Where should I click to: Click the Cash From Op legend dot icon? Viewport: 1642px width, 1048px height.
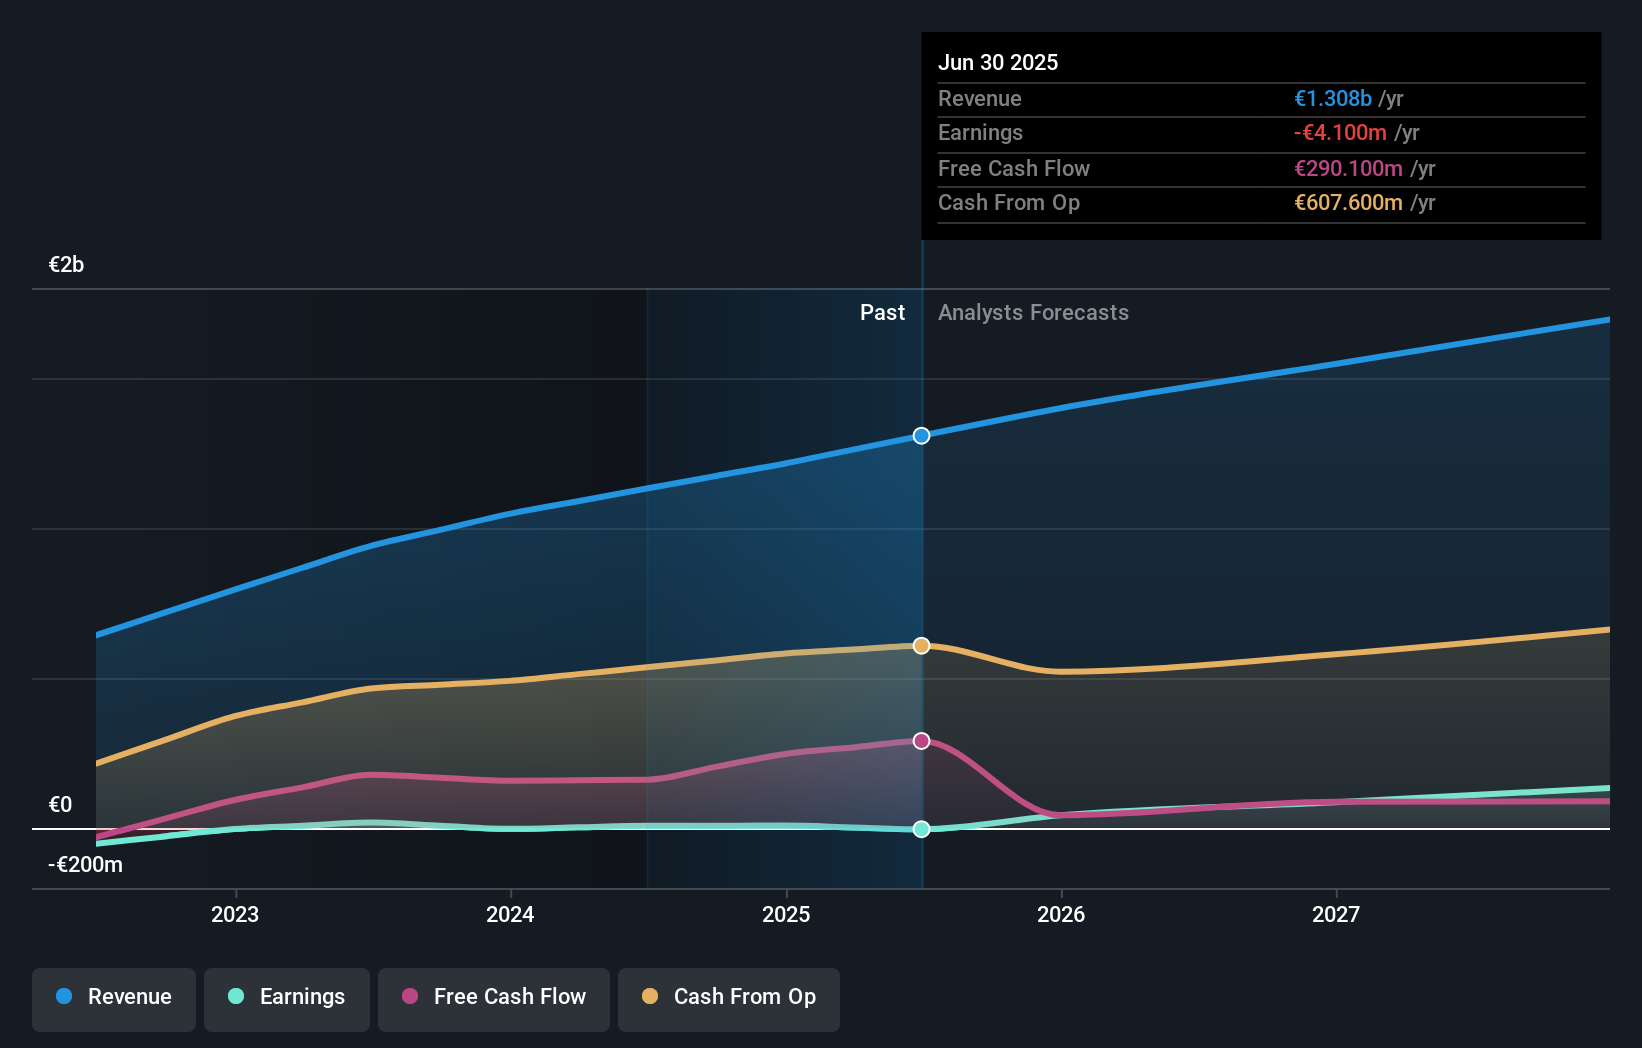[650, 997]
